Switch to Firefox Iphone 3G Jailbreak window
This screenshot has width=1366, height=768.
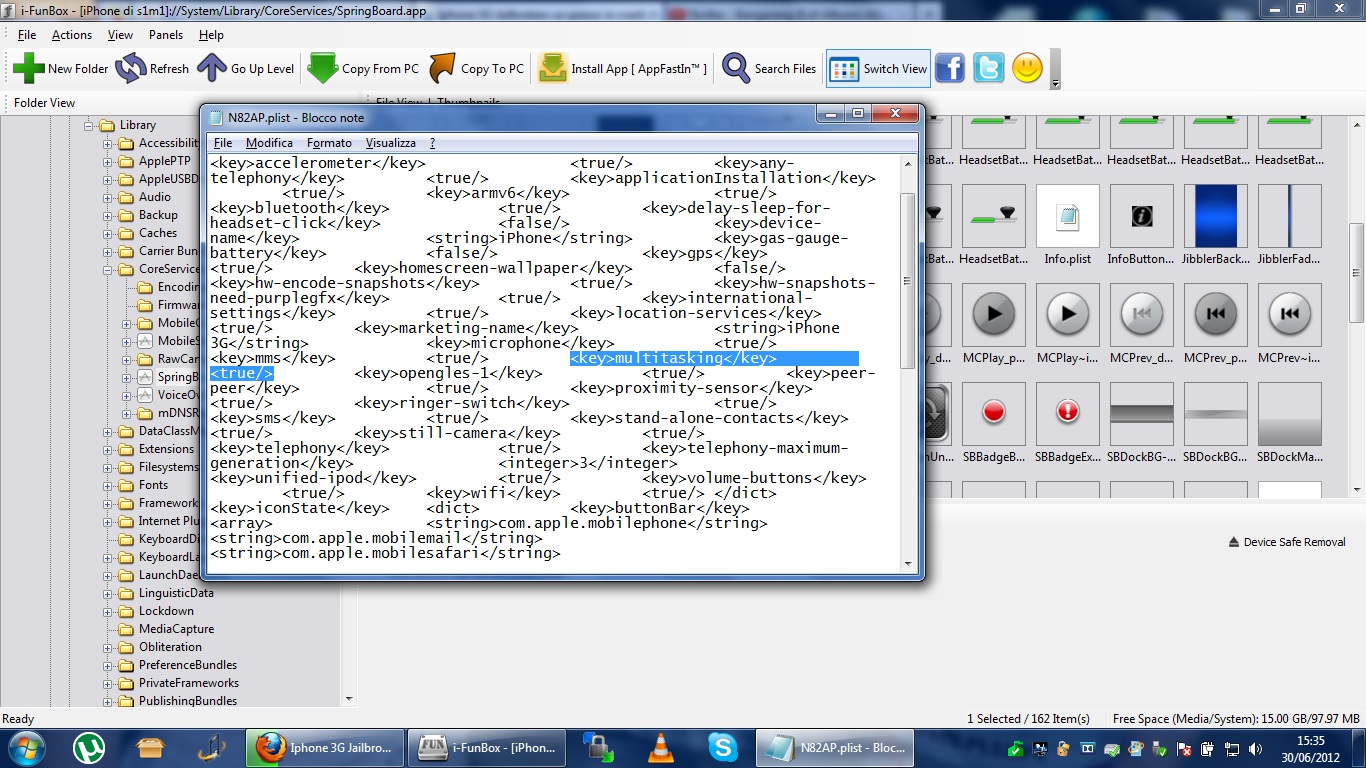(325, 747)
